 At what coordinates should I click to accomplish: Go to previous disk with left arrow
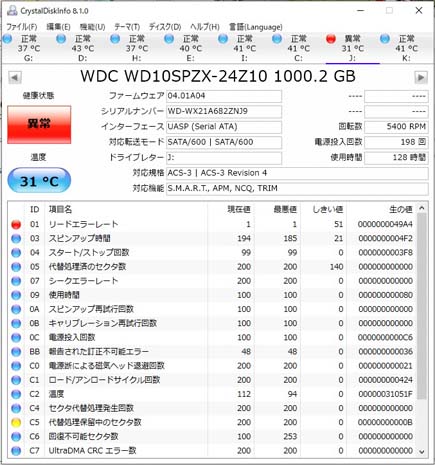14,78
